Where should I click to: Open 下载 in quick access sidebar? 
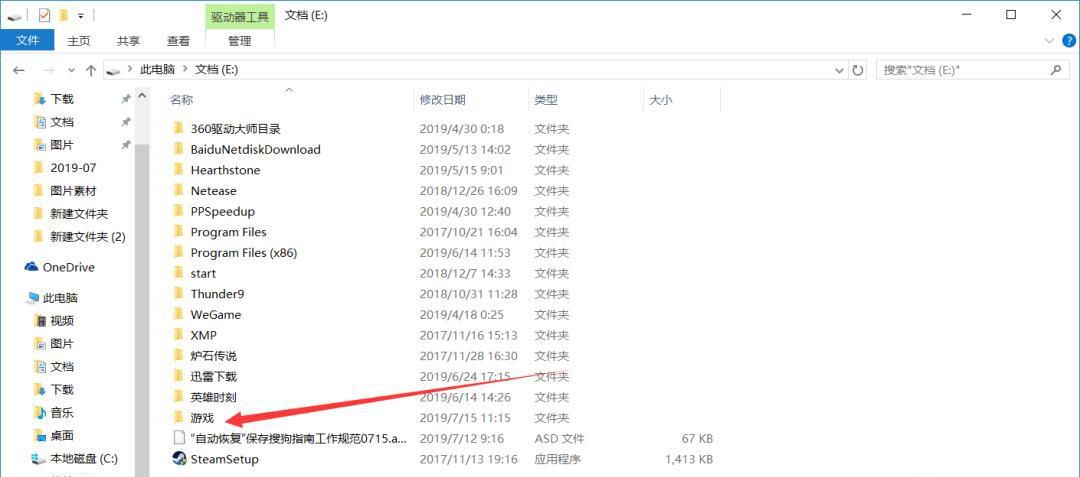point(62,99)
